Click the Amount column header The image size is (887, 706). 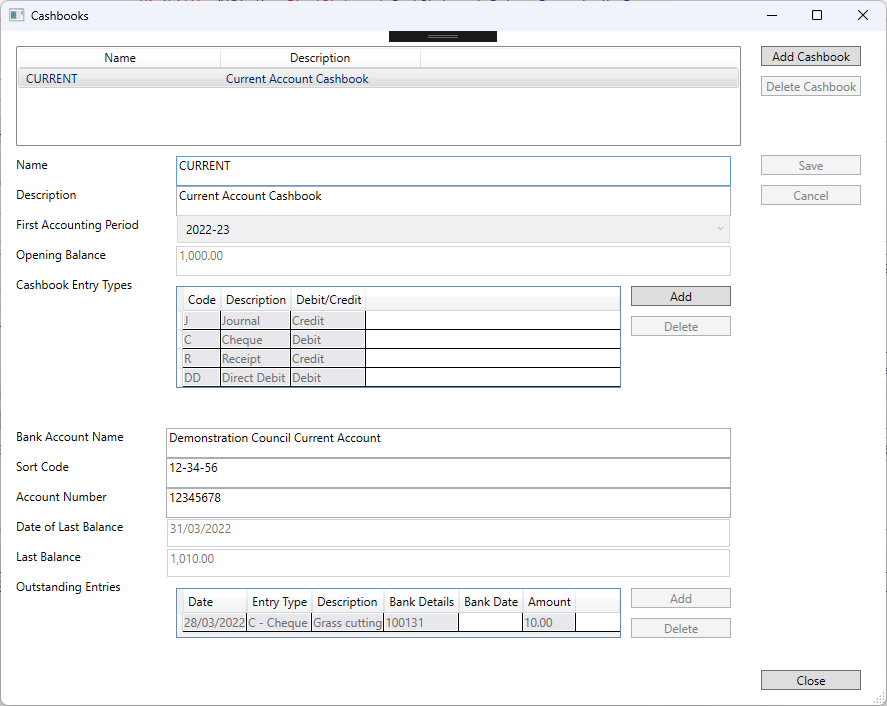pyautogui.click(x=549, y=602)
